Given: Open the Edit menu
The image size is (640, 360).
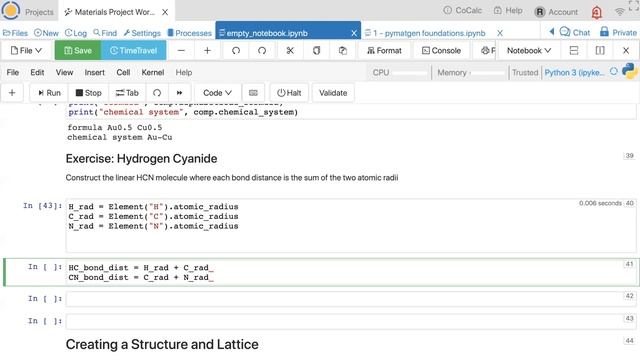Looking at the screenshot, I should point(37,72).
